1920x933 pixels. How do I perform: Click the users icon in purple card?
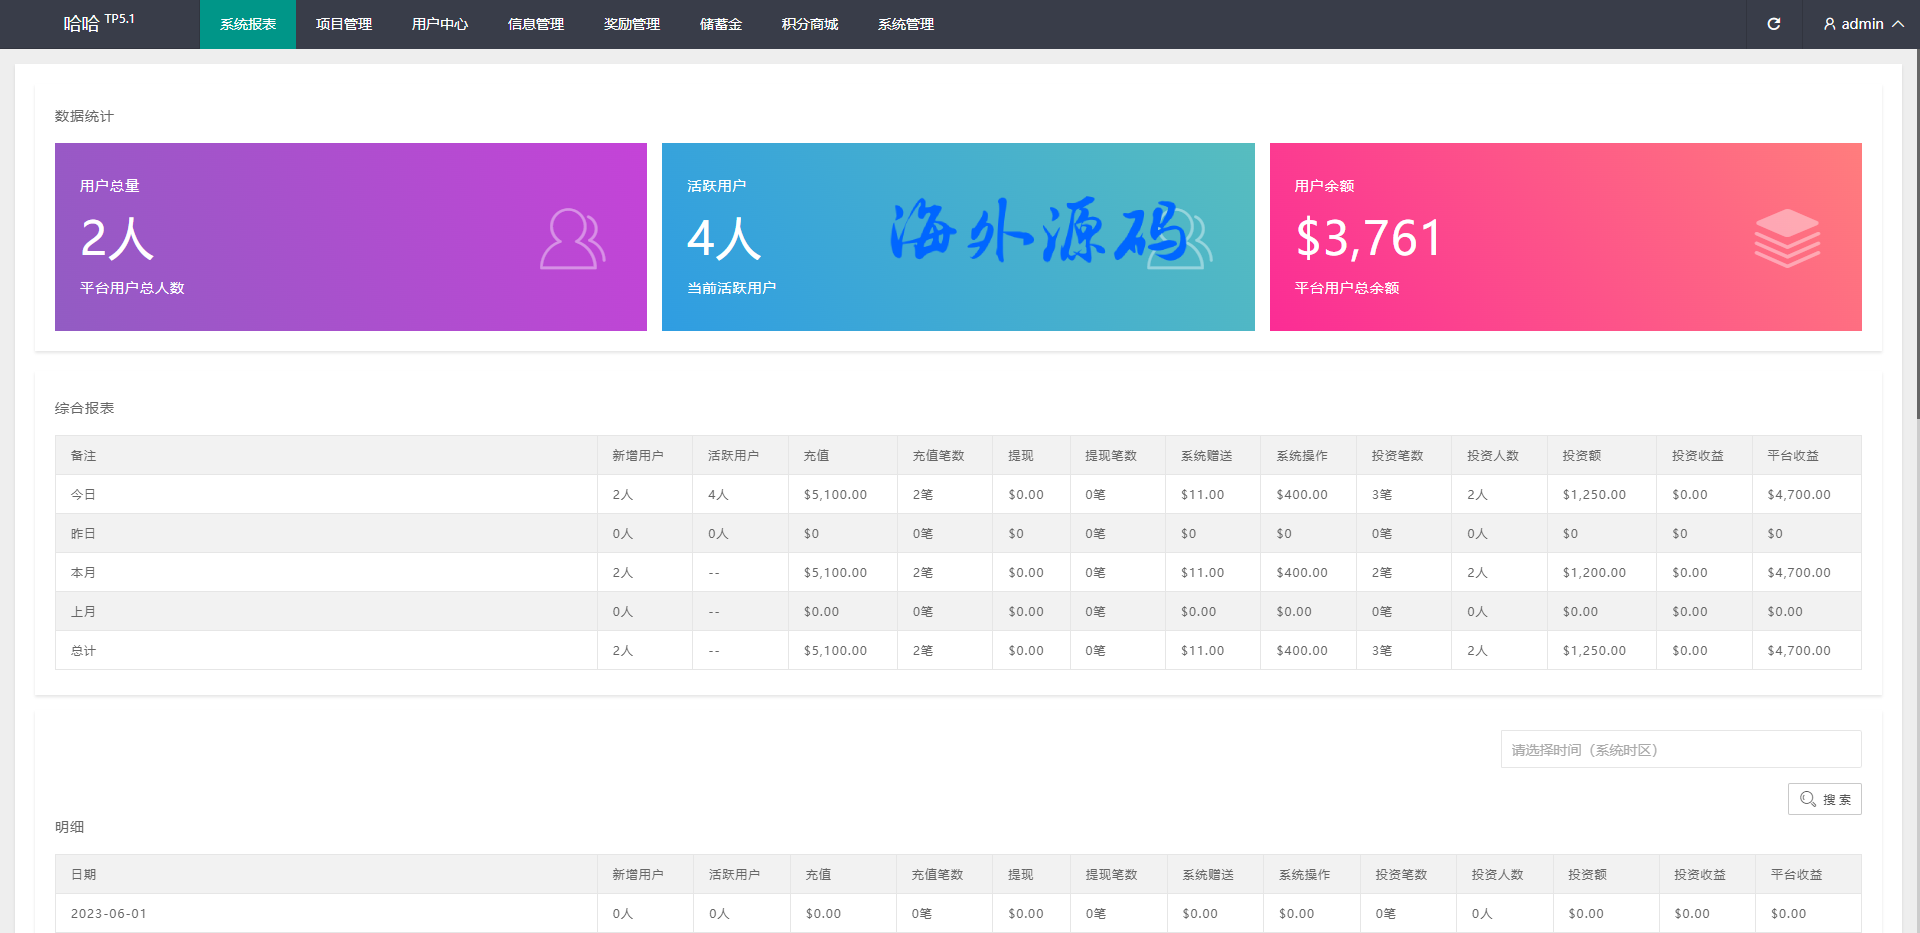point(572,239)
